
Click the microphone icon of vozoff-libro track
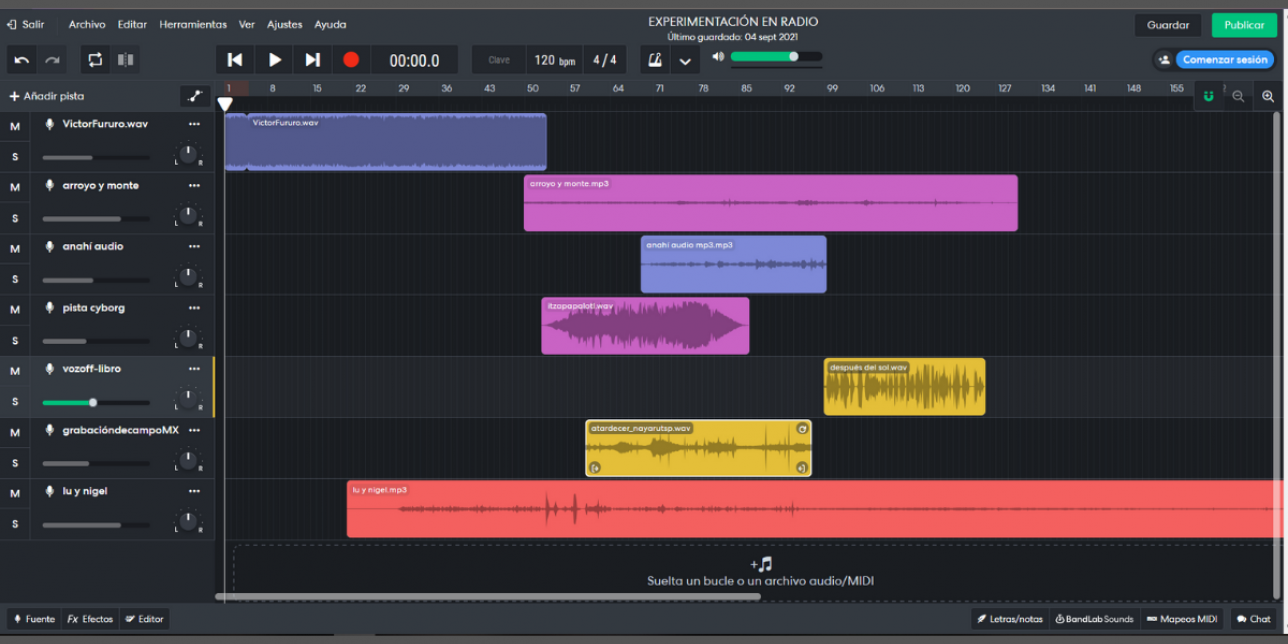[x=49, y=369]
